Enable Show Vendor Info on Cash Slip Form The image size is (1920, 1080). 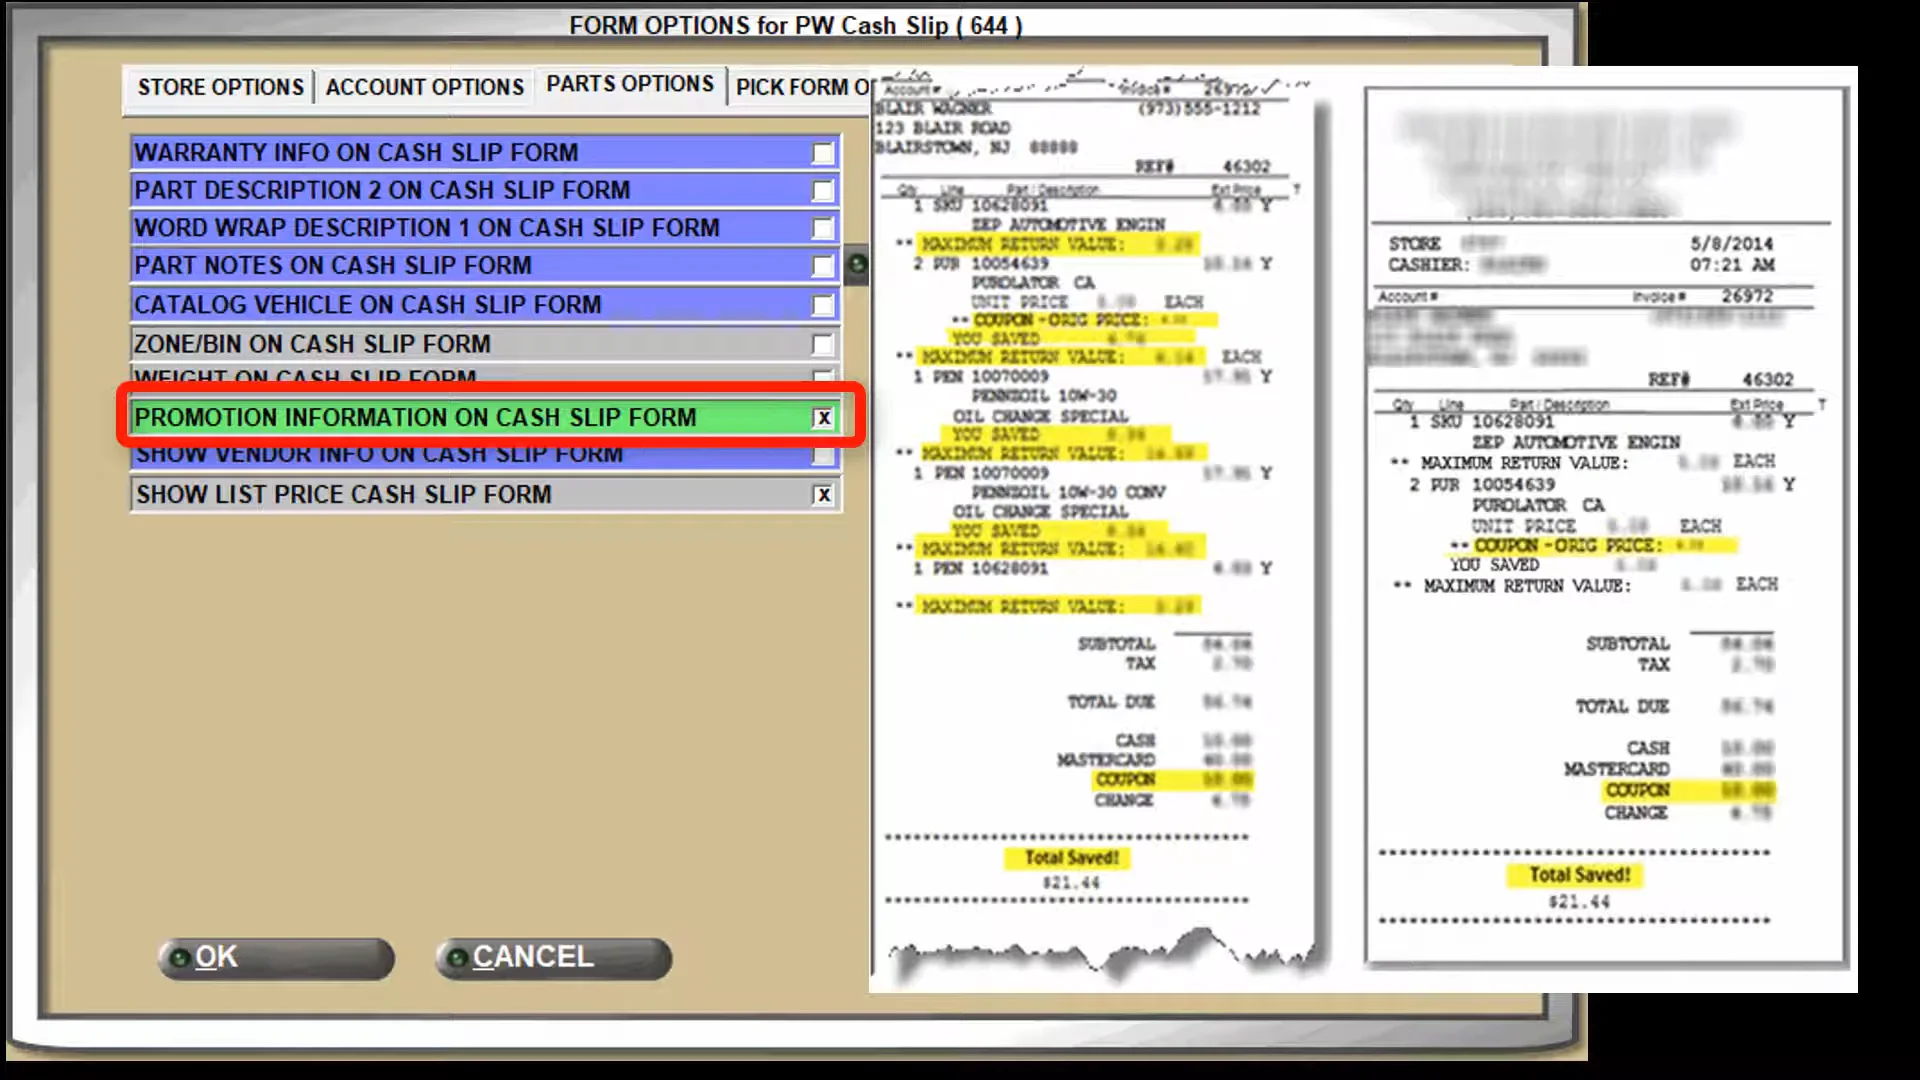[823, 455]
